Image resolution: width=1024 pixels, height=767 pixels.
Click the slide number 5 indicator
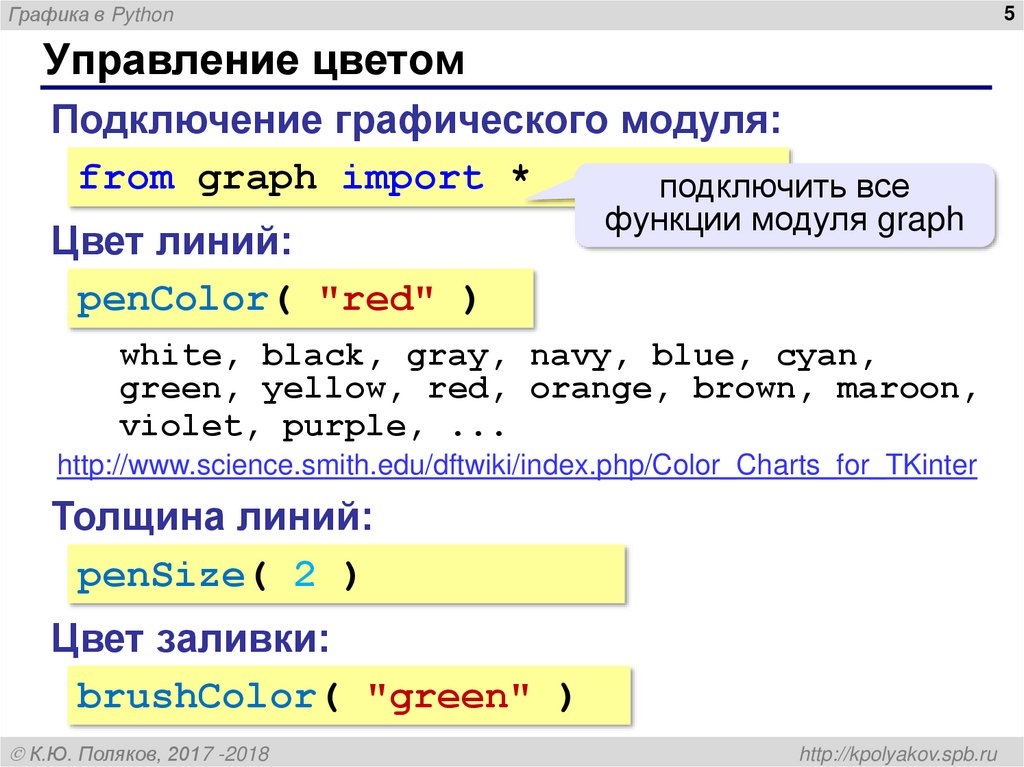tap(1009, 15)
